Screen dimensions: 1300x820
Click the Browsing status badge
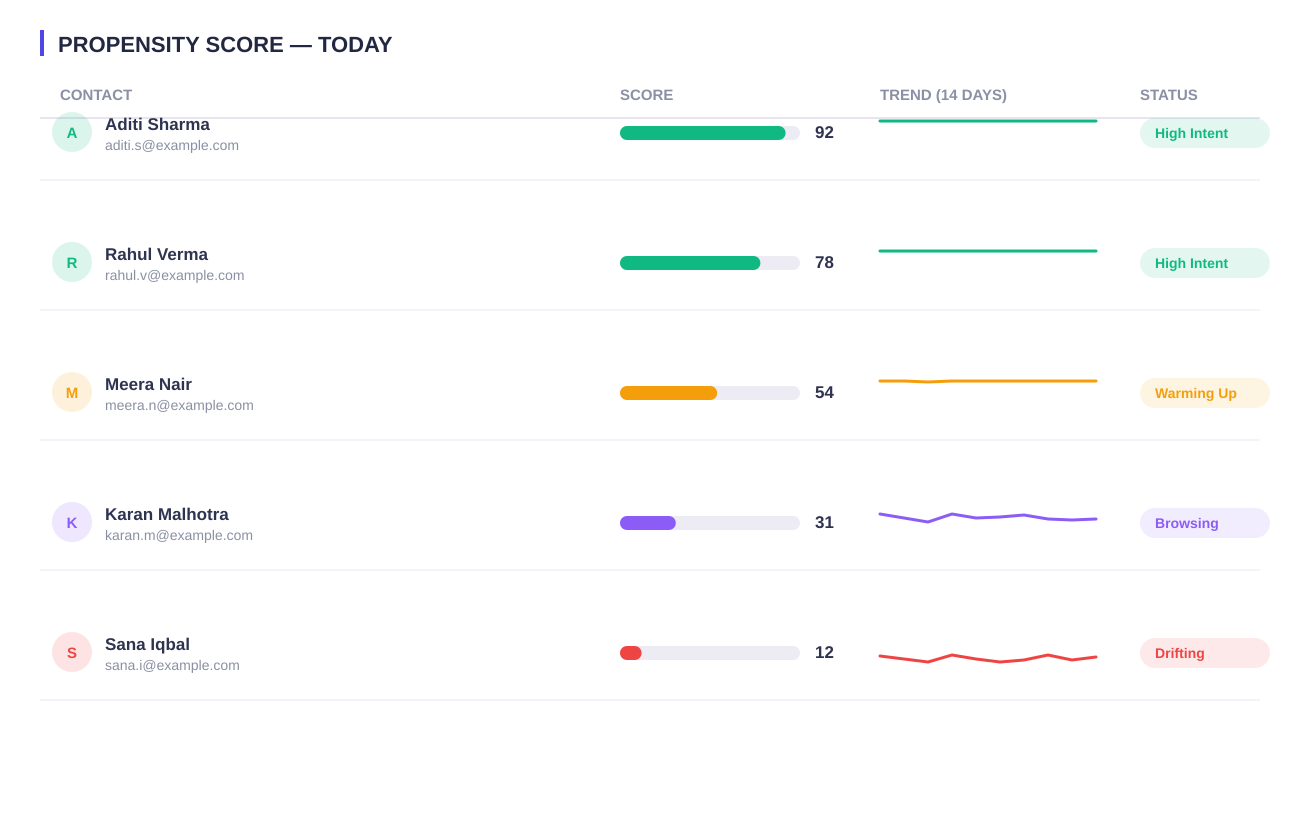pos(1205,523)
